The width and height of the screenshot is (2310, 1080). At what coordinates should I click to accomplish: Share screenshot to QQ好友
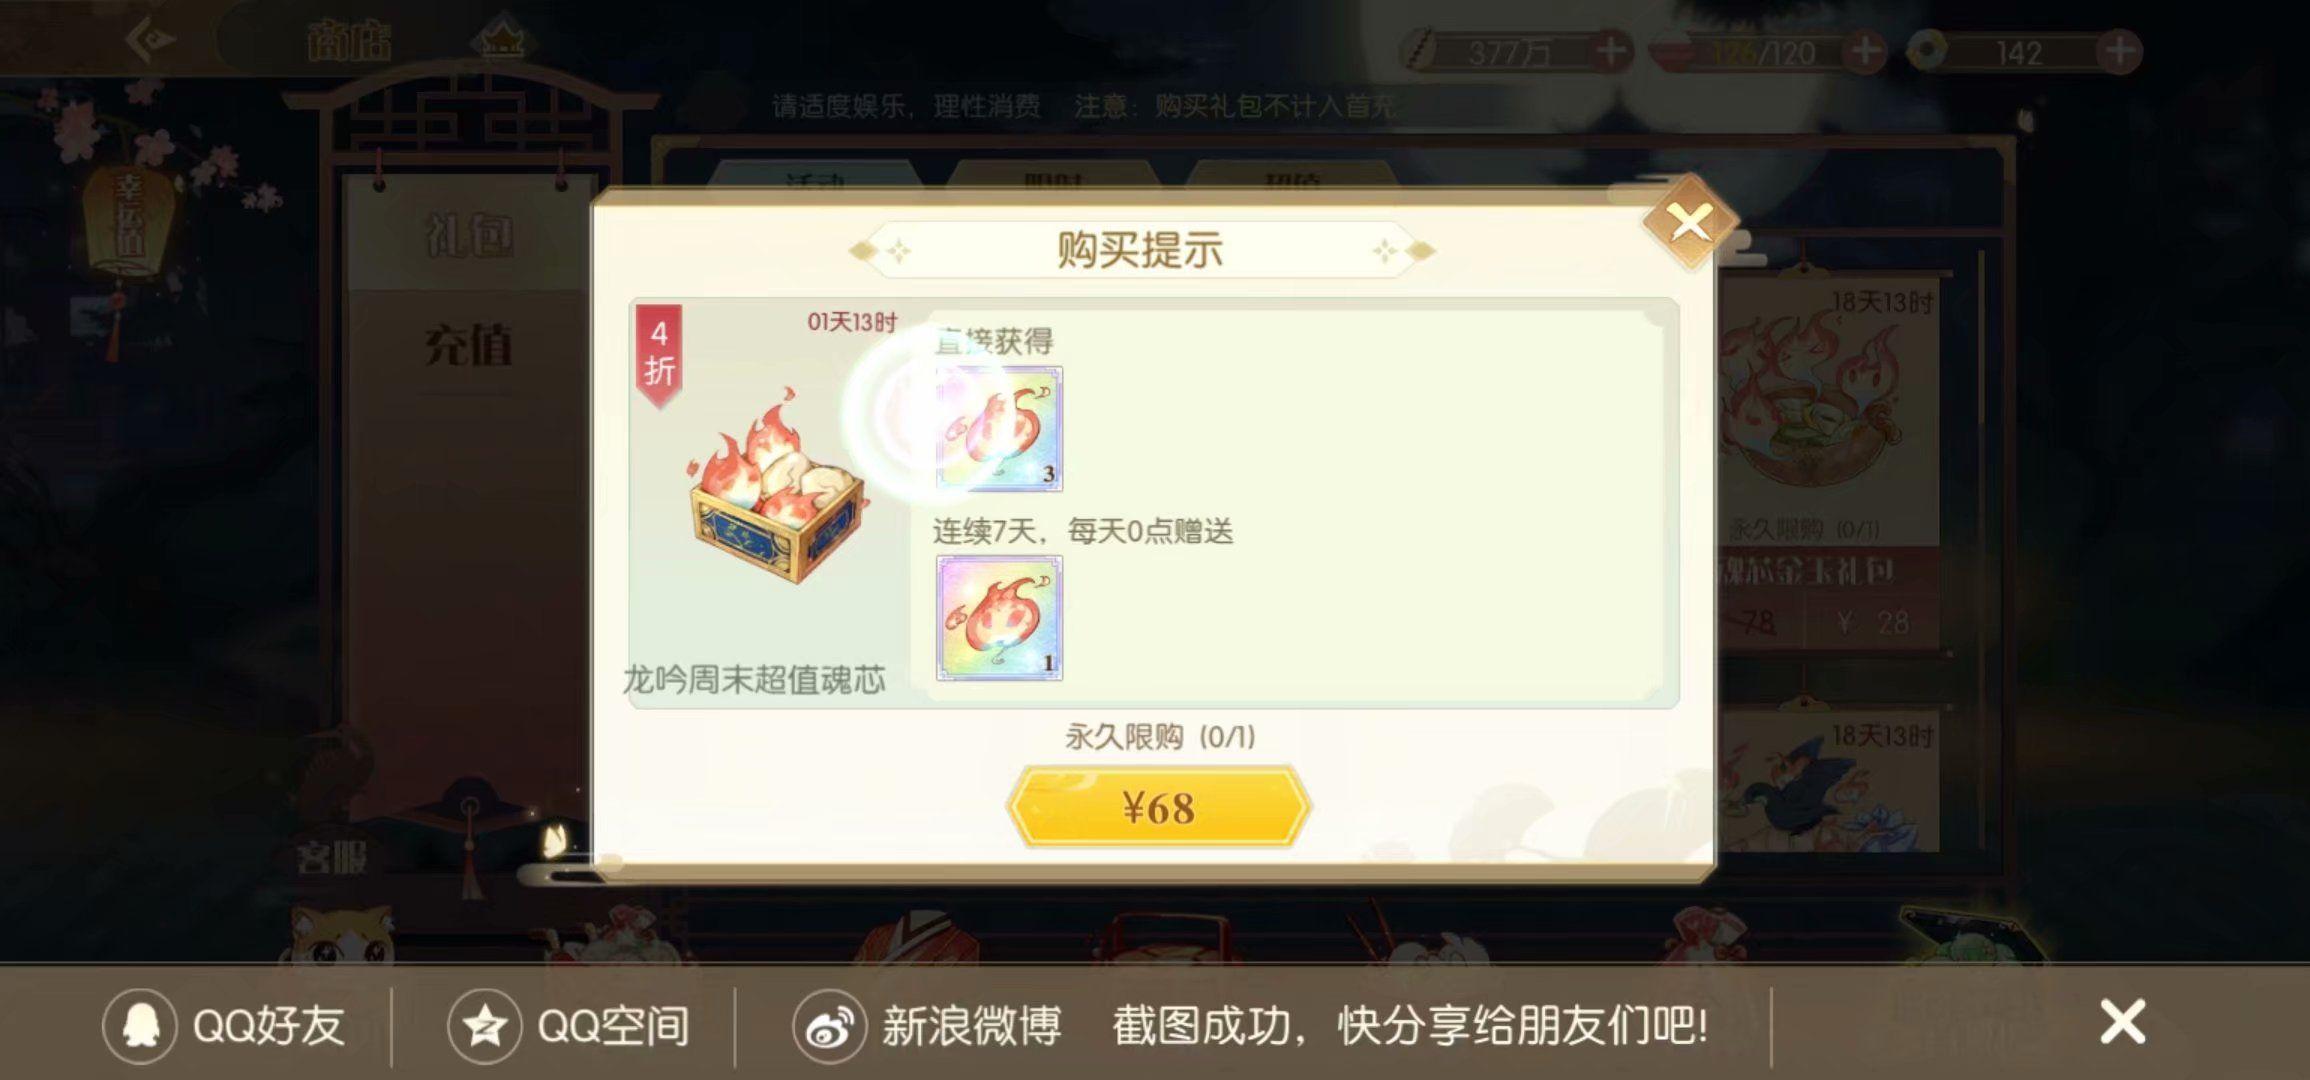click(x=224, y=1026)
